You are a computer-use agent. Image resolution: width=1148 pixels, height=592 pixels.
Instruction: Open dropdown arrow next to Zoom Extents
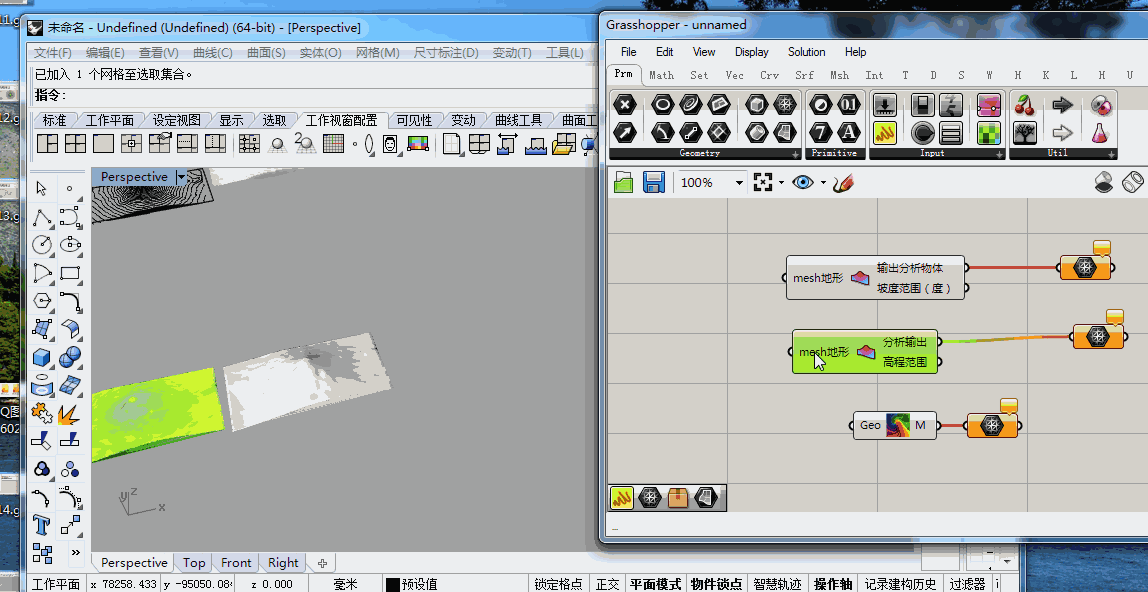tap(782, 183)
